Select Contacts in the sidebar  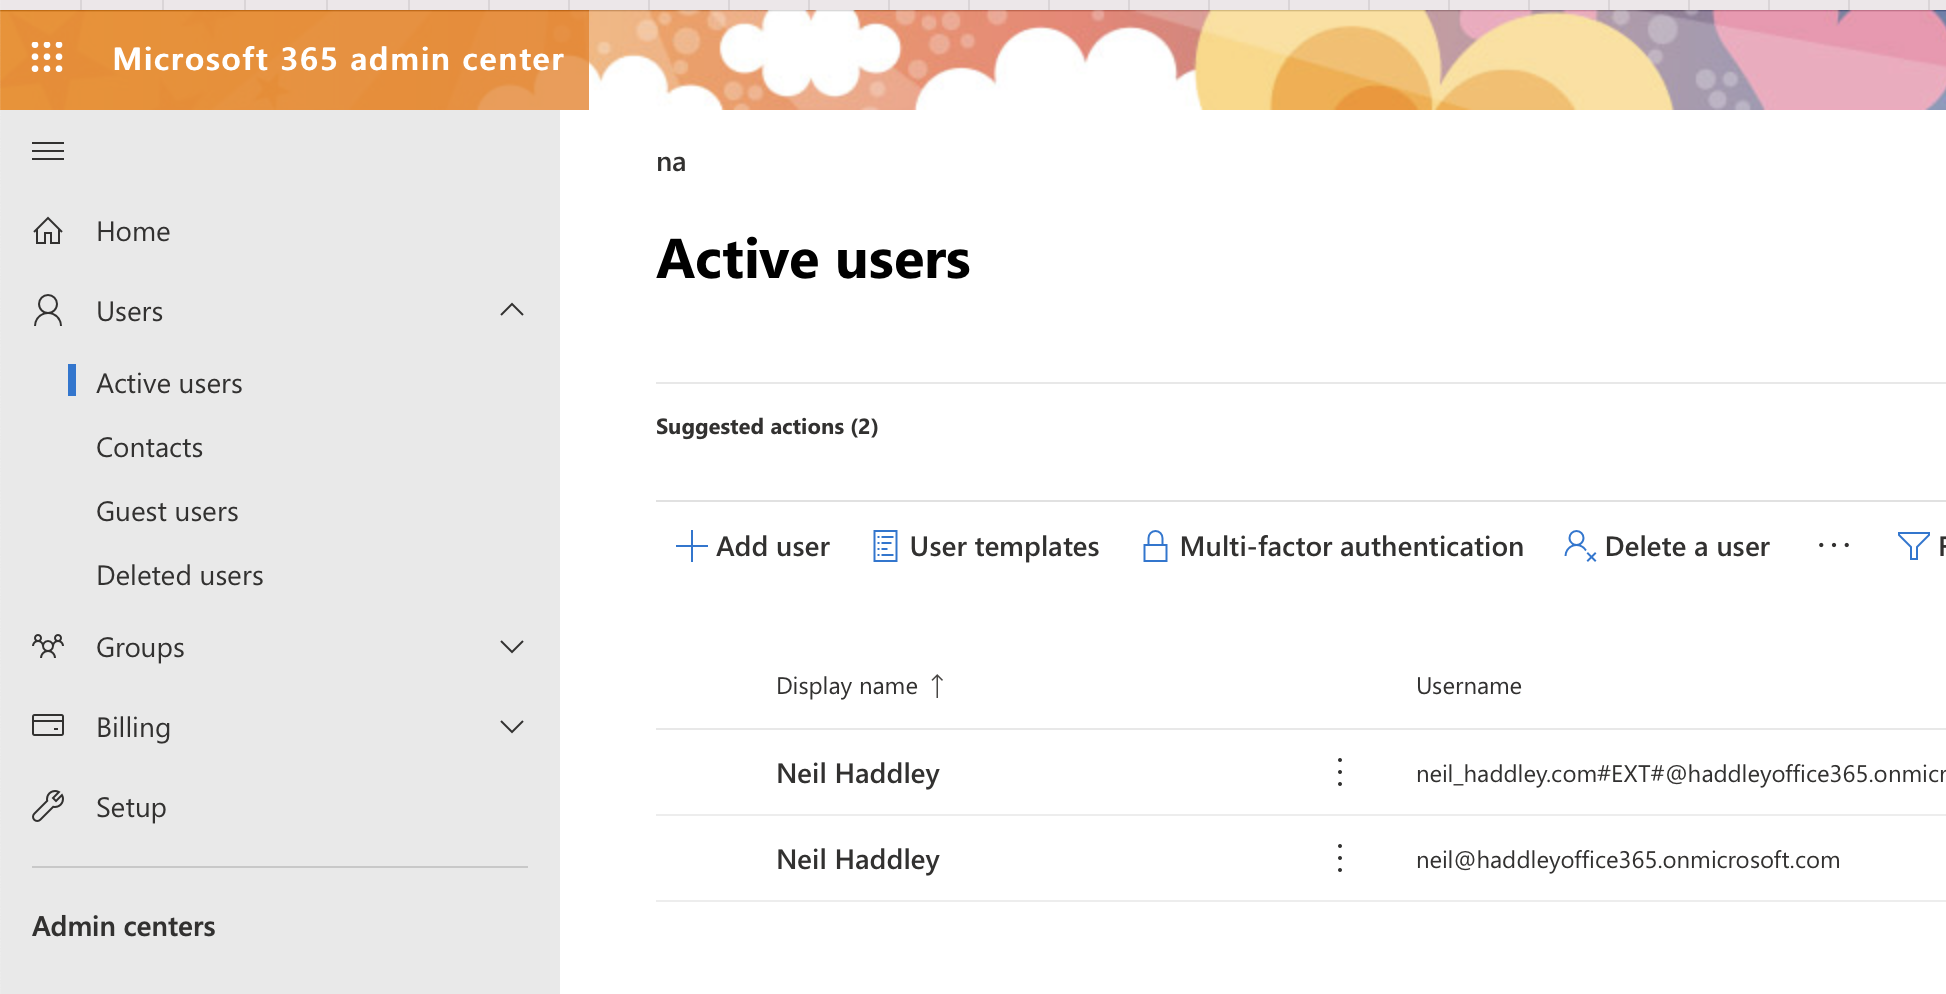click(x=149, y=447)
